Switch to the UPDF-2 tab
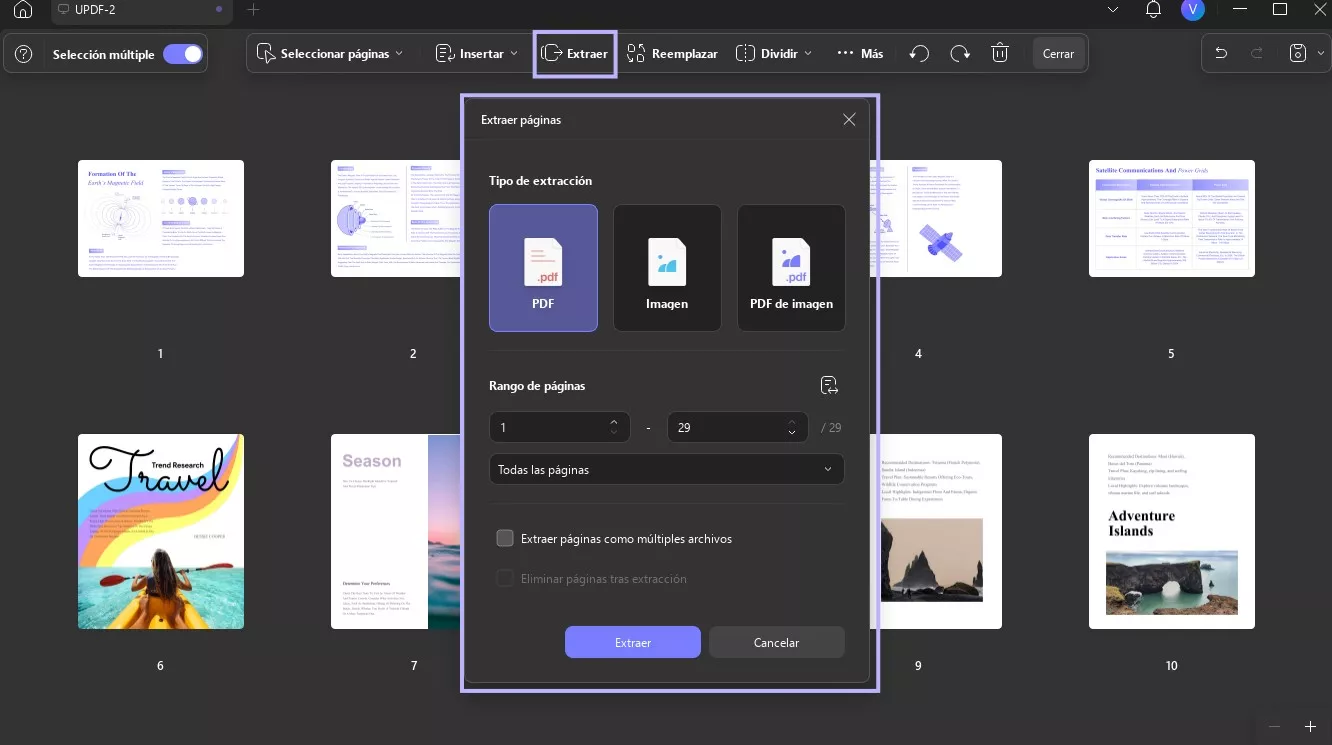The height and width of the screenshot is (745, 1332). [x=140, y=10]
